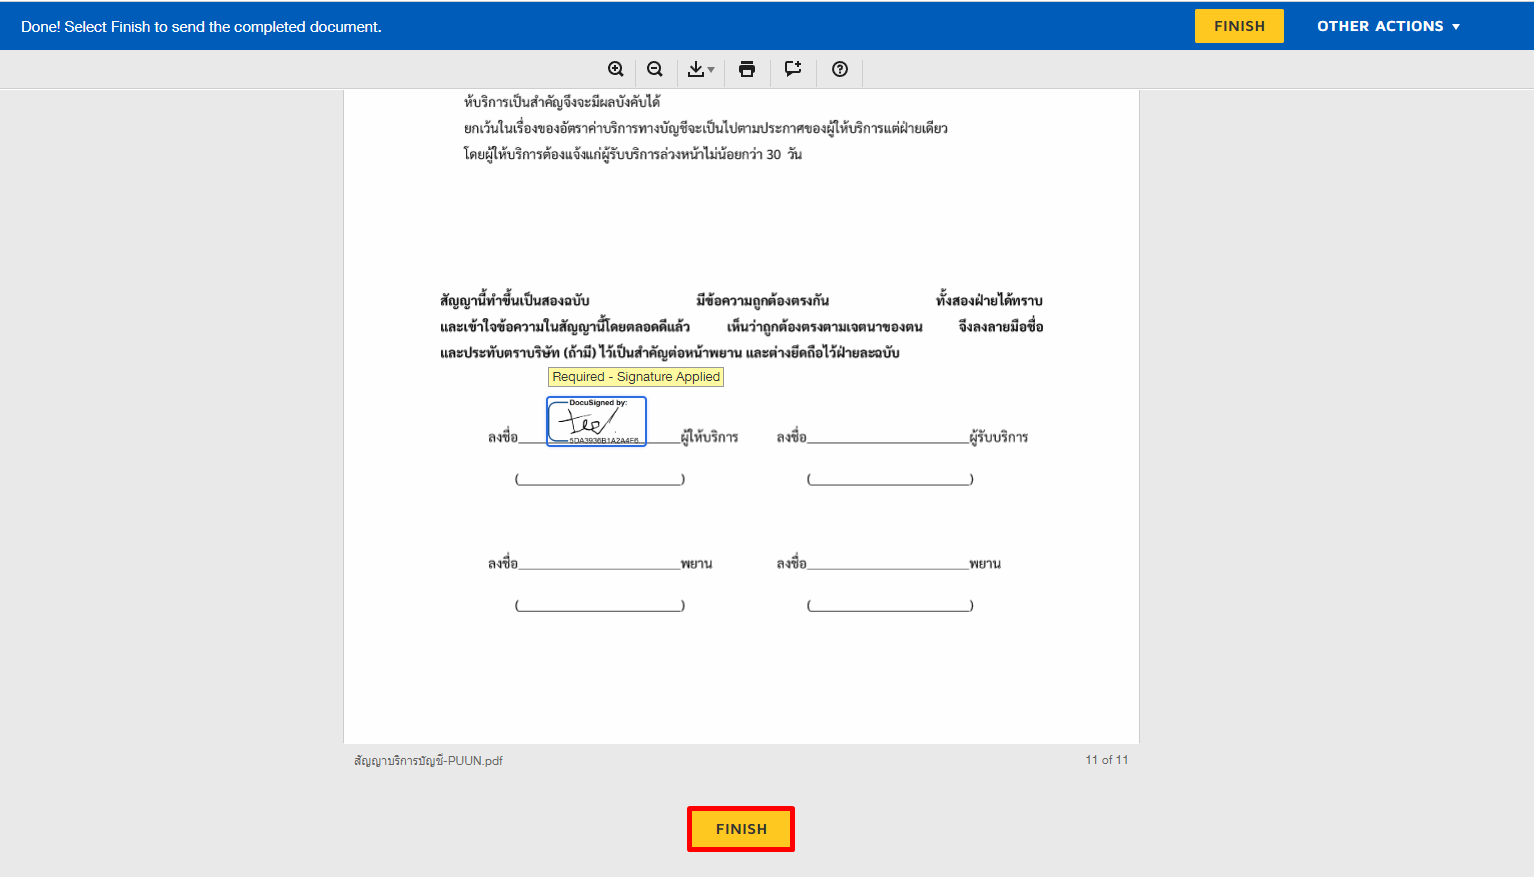Click the highlighted FINISH button below the document
The height and width of the screenshot is (877, 1534).
[741, 829]
